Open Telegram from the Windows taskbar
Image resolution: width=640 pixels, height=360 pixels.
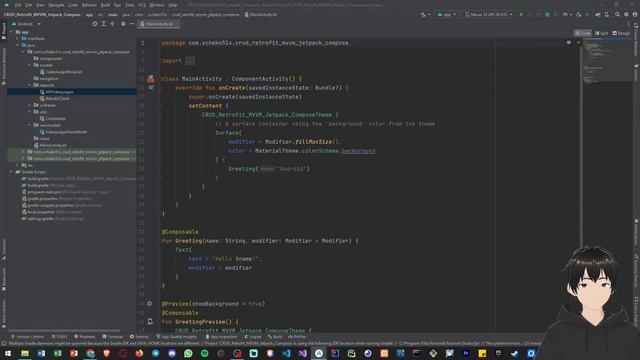[156, 353]
